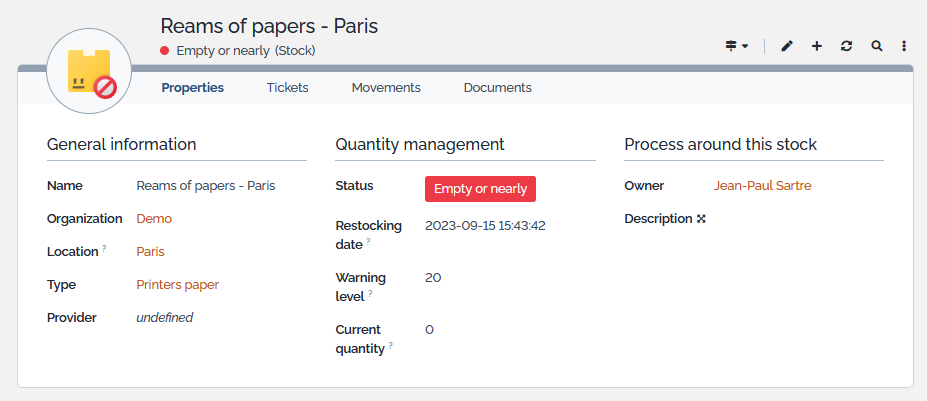Screen dimensions: 927x401
Task: Open the Demo organization link
Action: [x=154, y=219]
